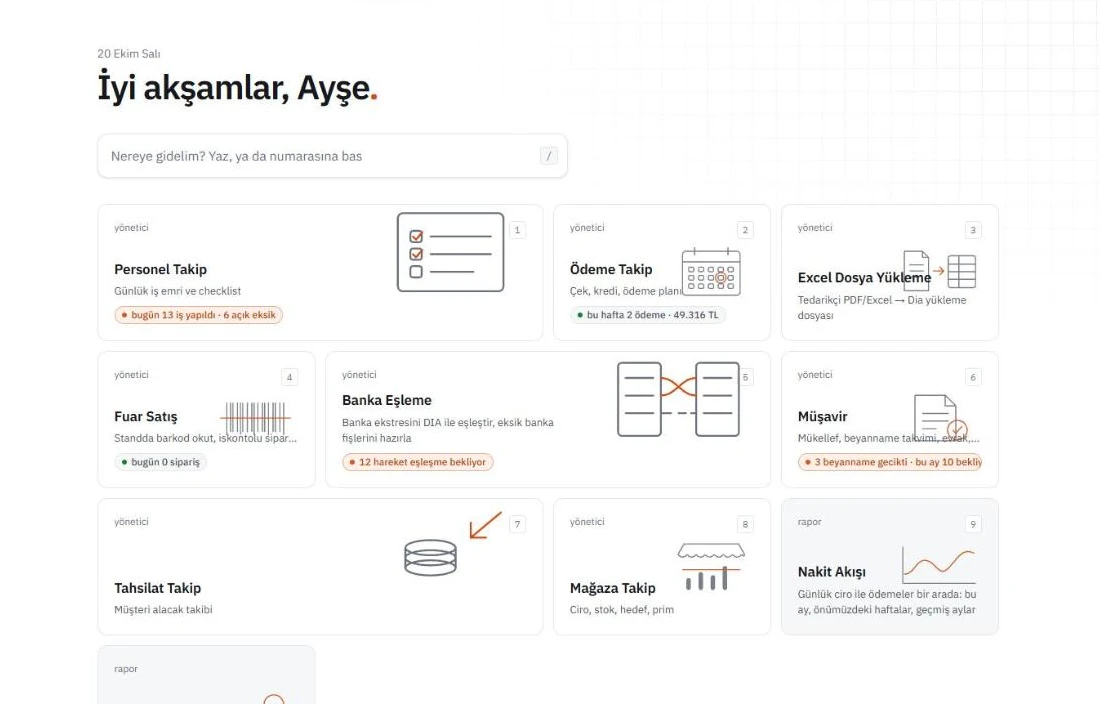This screenshot has width=1100, height=704.
Task: Click shortcut number 3 badge on Excel Dosya Yükleme
Action: tap(972, 230)
